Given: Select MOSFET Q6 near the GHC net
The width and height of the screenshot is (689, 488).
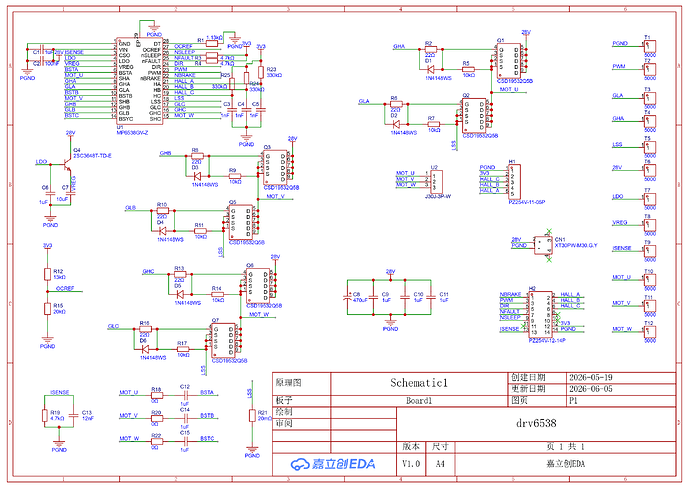Looking at the screenshot, I should (x=258, y=286).
